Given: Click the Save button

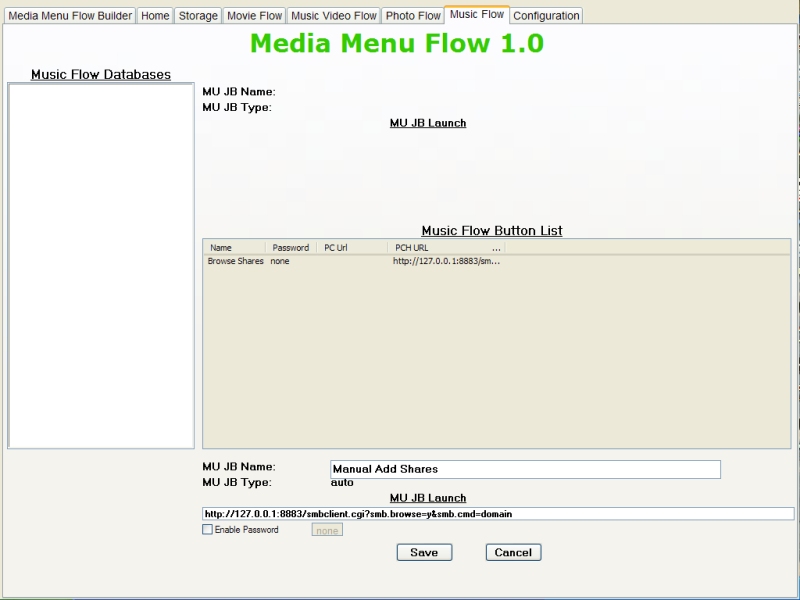Looking at the screenshot, I should coord(424,552).
